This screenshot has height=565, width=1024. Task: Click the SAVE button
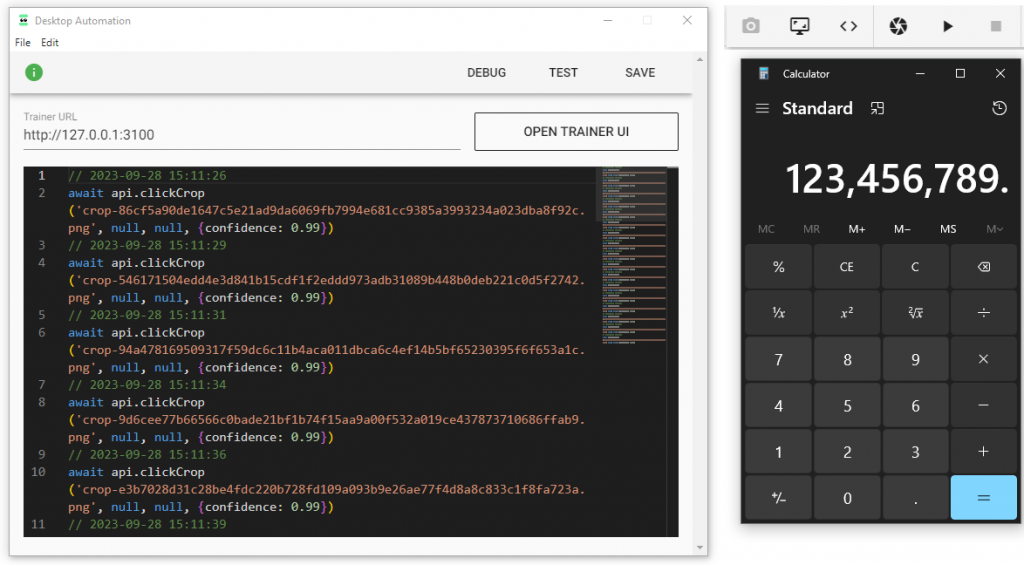640,73
